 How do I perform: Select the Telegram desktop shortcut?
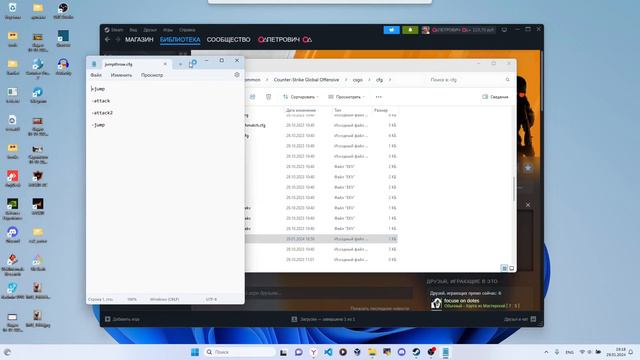point(38,95)
